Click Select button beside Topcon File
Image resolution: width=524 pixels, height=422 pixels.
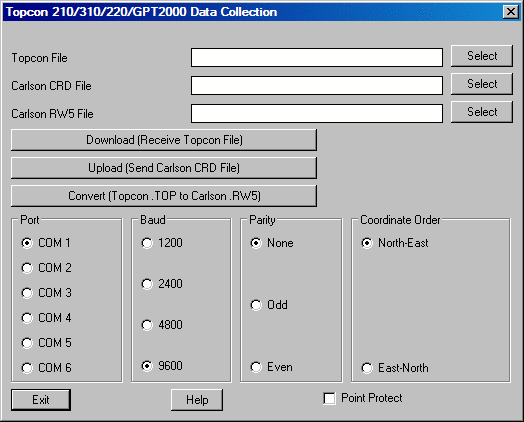point(482,56)
